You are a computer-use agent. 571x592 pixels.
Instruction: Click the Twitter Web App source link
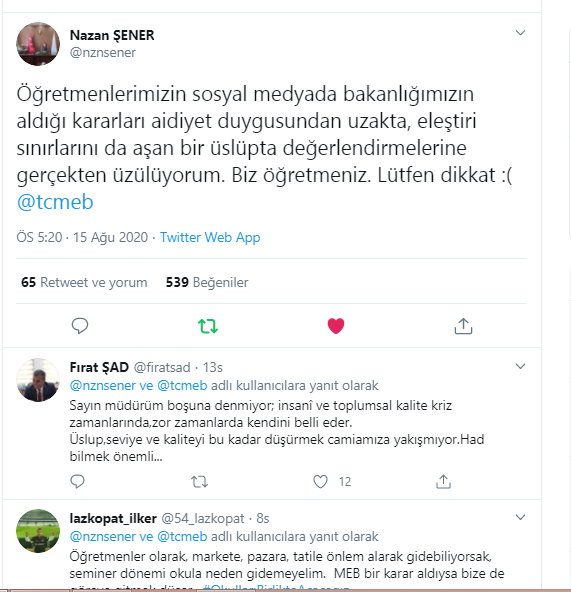[210, 237]
